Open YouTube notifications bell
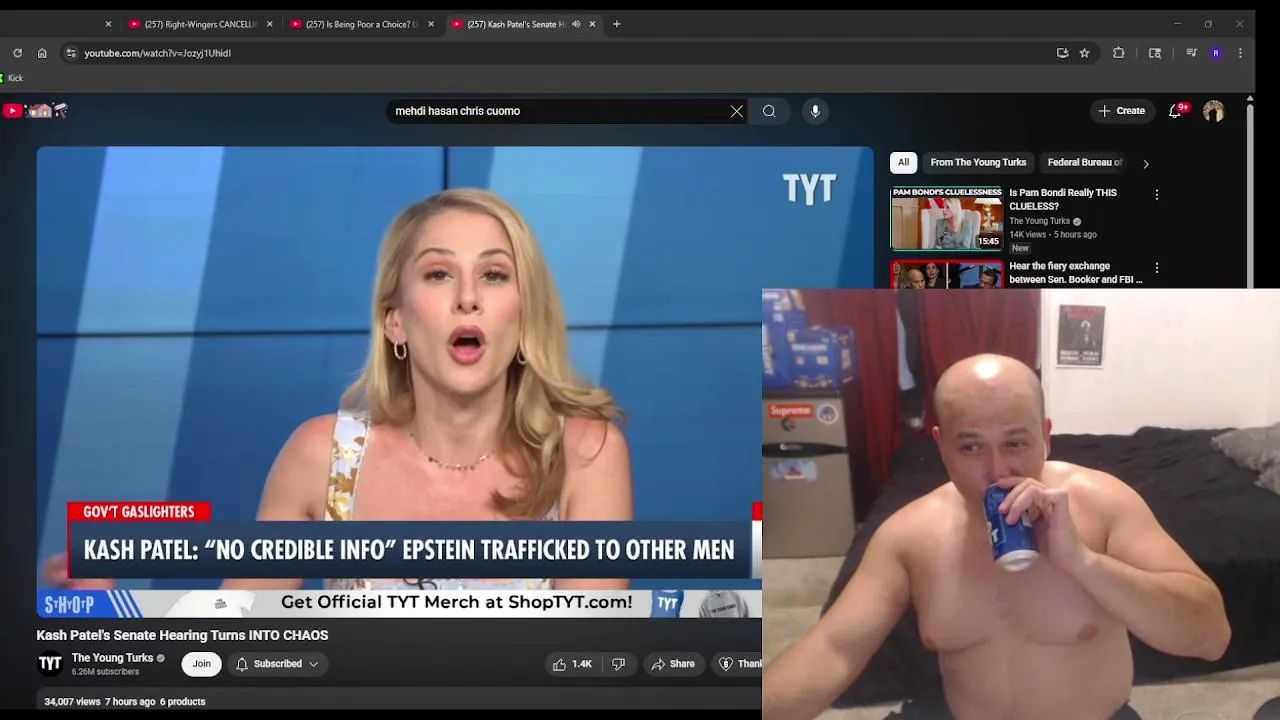Screen dimensions: 1280x720 pyautogui.click(x=1175, y=111)
